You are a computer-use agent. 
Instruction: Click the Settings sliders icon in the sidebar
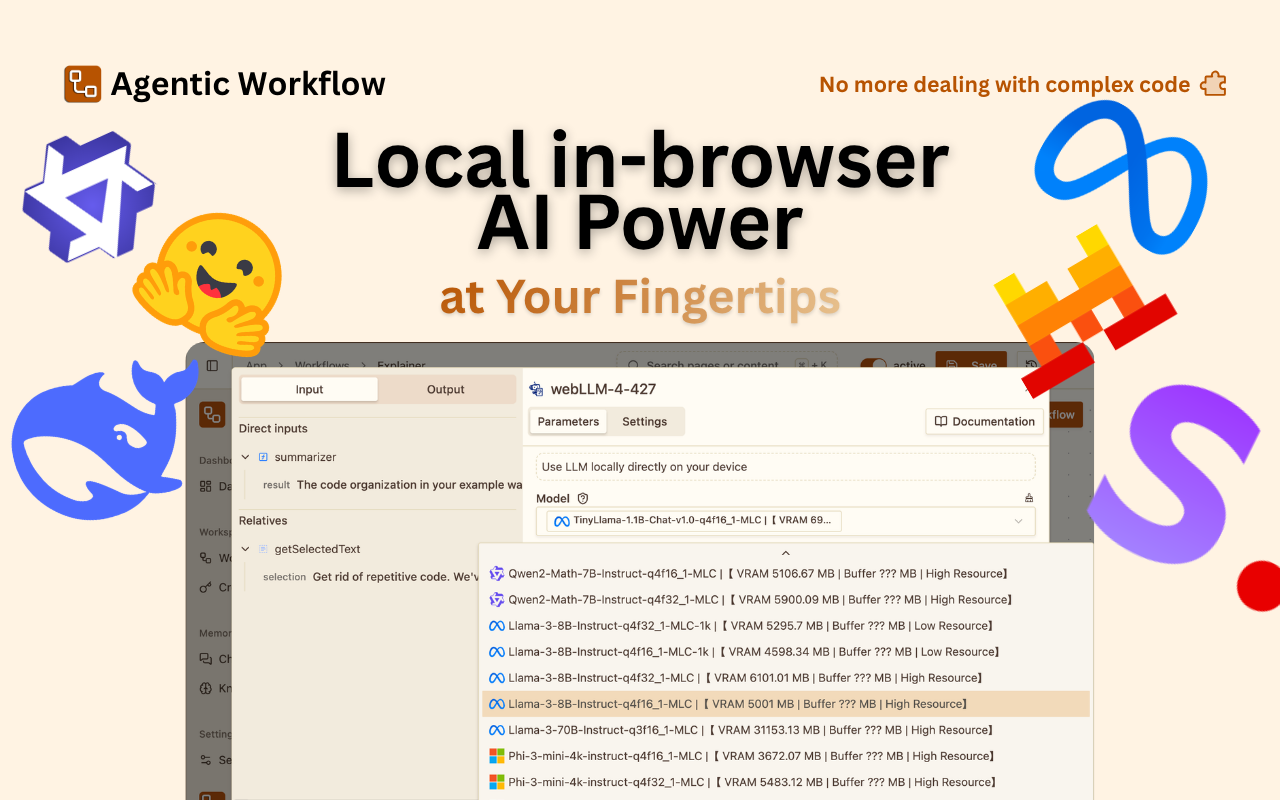click(205, 759)
